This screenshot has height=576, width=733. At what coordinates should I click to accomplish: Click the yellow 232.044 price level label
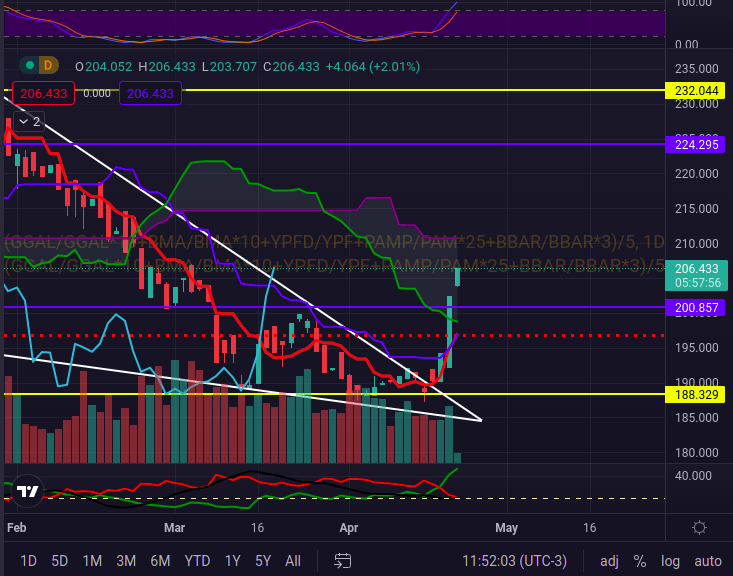click(698, 90)
